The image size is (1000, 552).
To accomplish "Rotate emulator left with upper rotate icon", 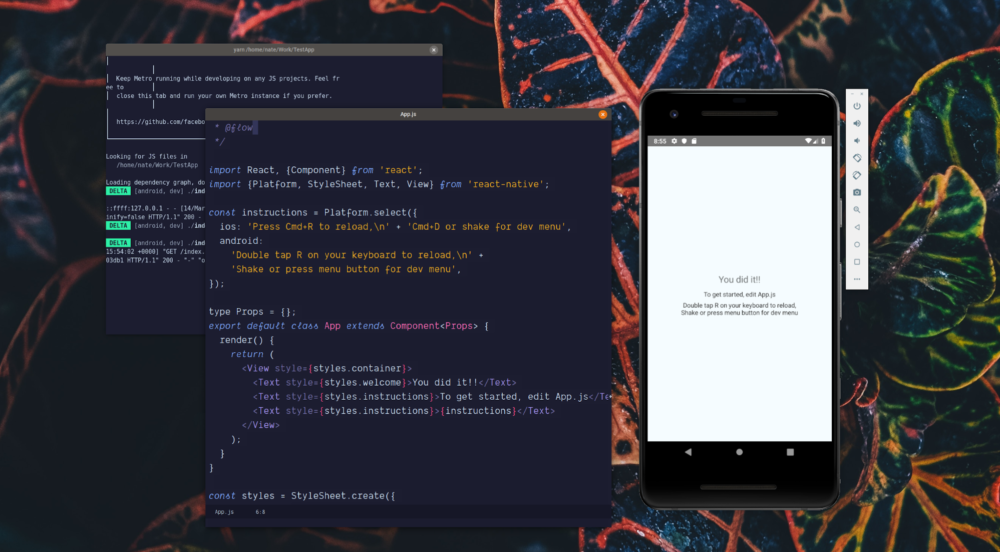I will (857, 157).
